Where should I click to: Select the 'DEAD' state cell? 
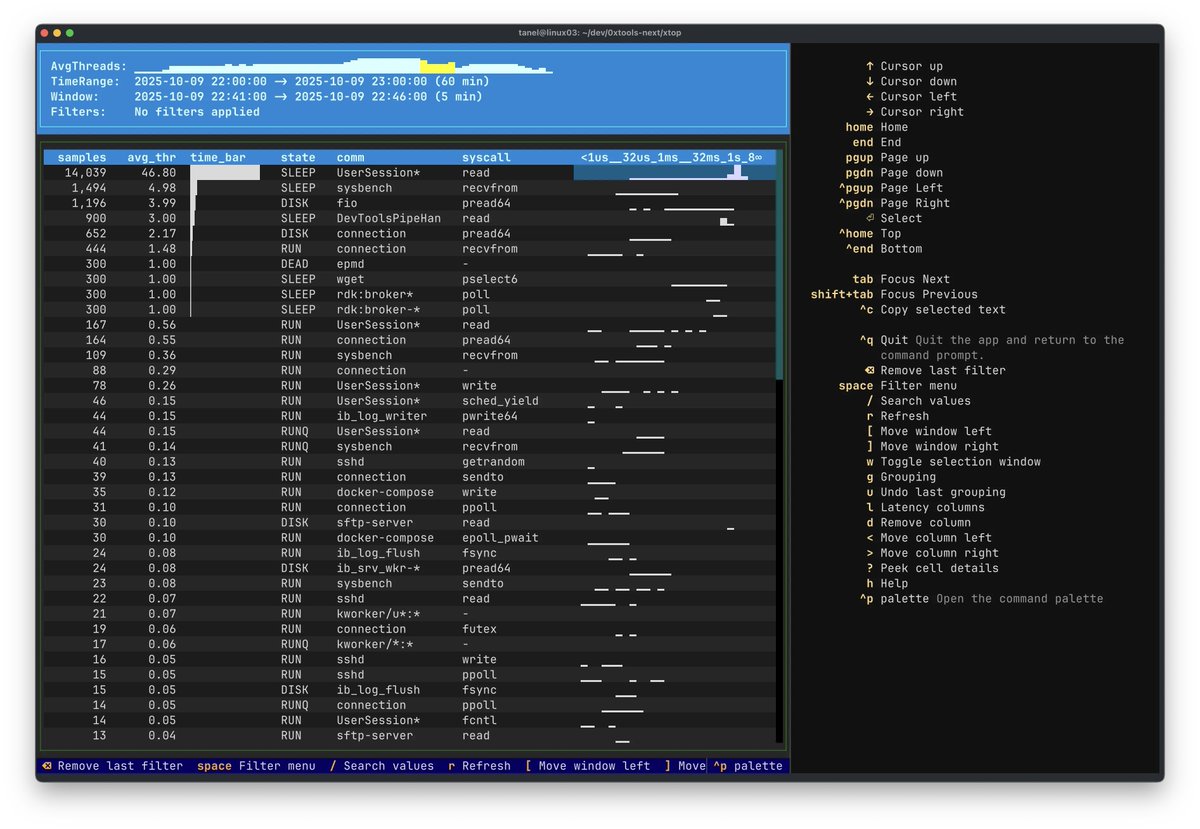[x=295, y=264]
